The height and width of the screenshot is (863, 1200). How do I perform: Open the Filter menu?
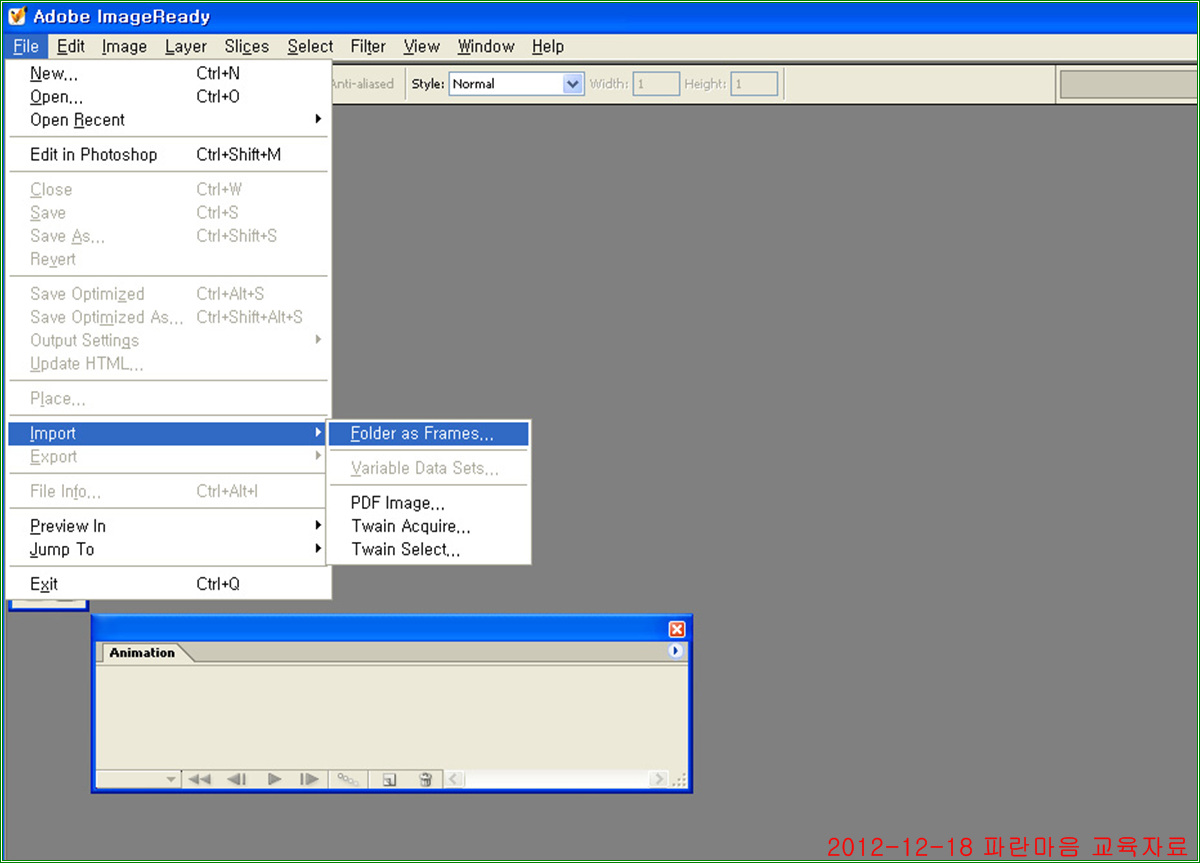point(368,46)
